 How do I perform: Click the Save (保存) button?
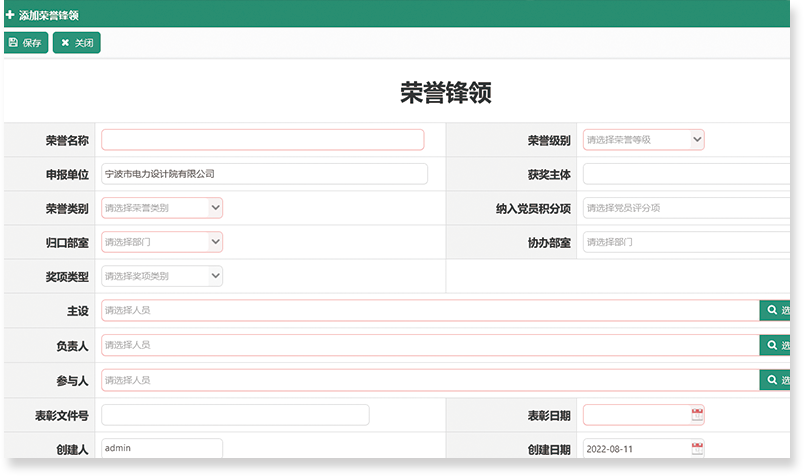(x=26, y=43)
